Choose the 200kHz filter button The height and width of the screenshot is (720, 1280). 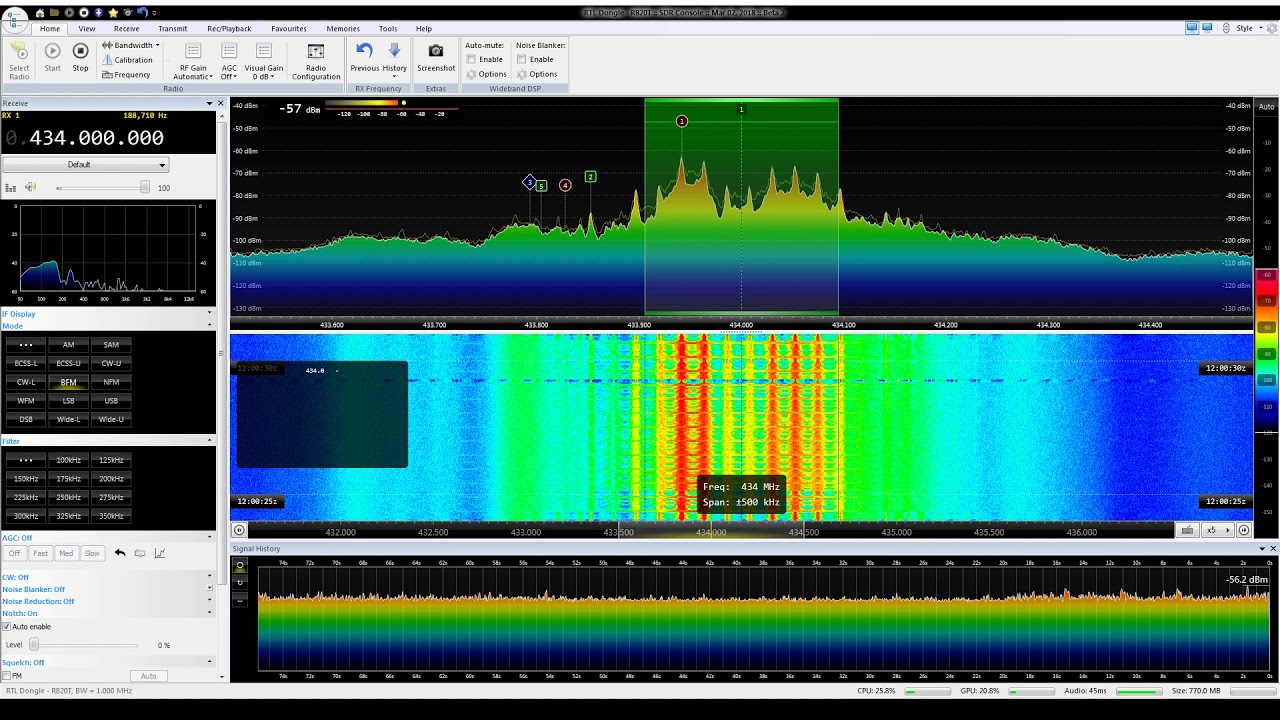pos(111,479)
